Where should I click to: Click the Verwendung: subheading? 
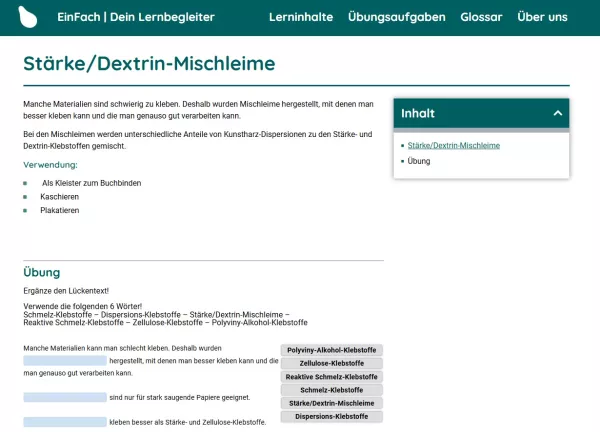(50, 165)
